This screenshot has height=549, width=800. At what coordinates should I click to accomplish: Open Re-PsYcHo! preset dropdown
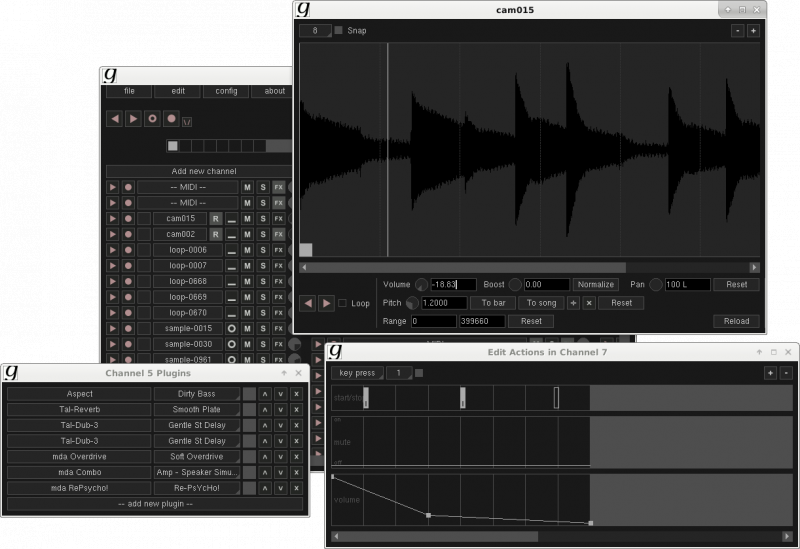click(196, 488)
